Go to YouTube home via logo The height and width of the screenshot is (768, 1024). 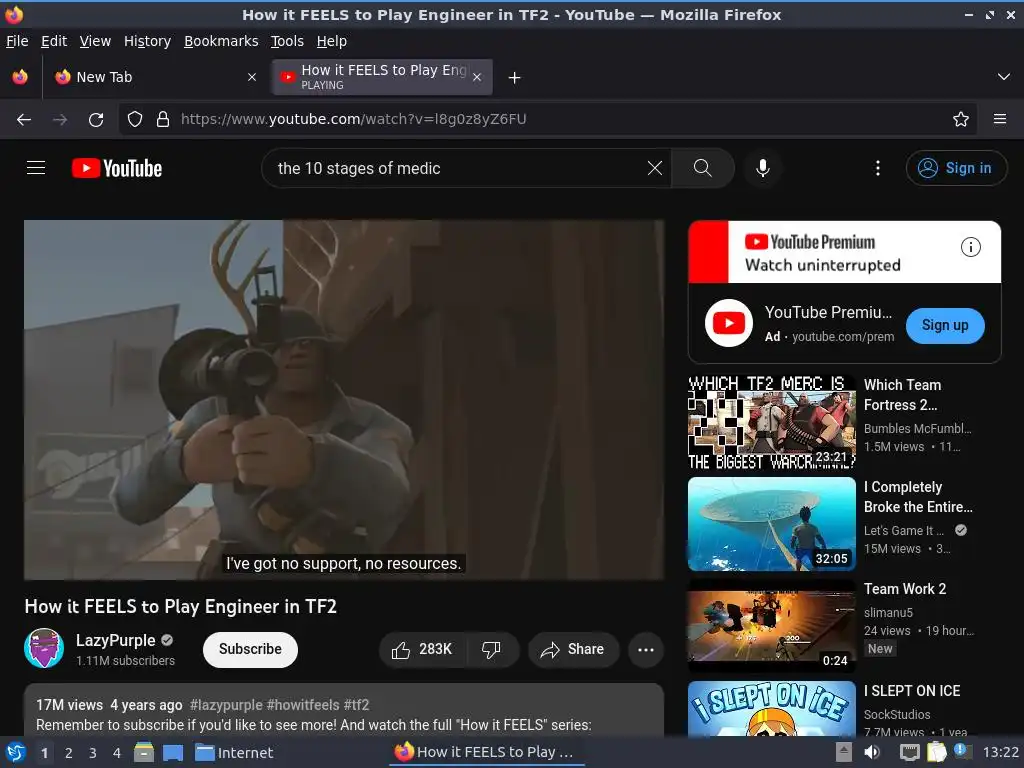117,168
